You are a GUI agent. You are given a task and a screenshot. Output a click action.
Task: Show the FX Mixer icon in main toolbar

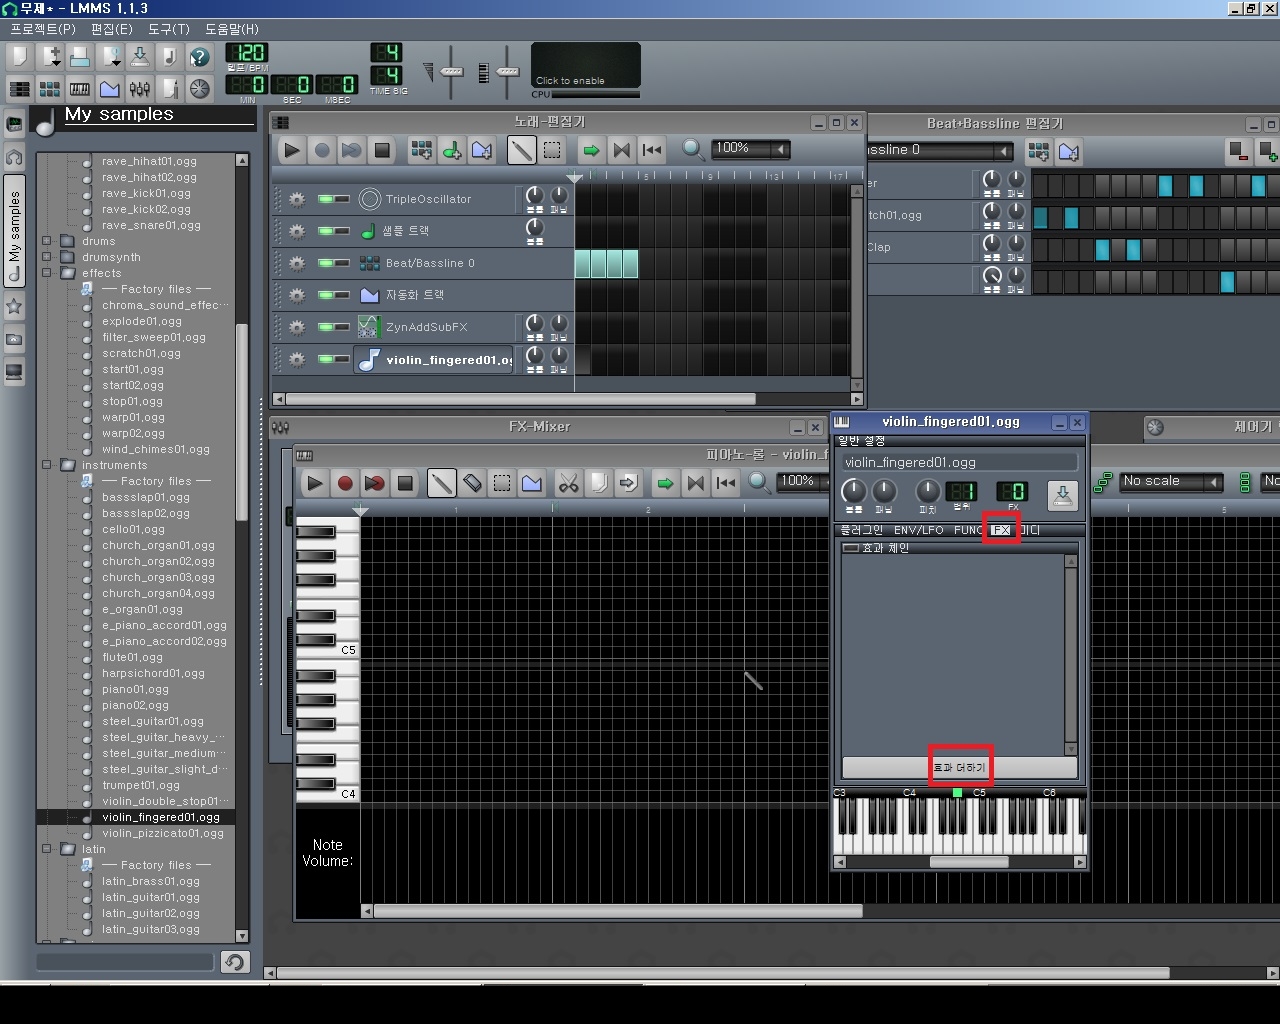139,89
